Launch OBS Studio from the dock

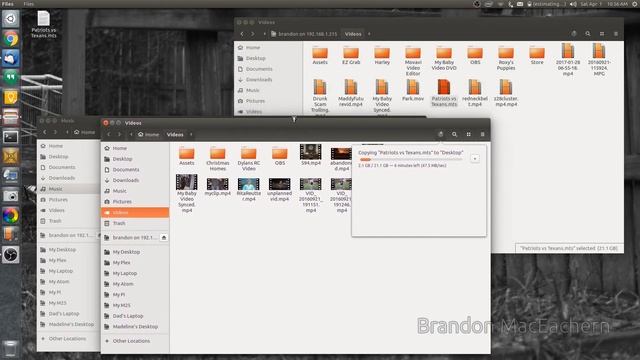[x=11, y=255]
